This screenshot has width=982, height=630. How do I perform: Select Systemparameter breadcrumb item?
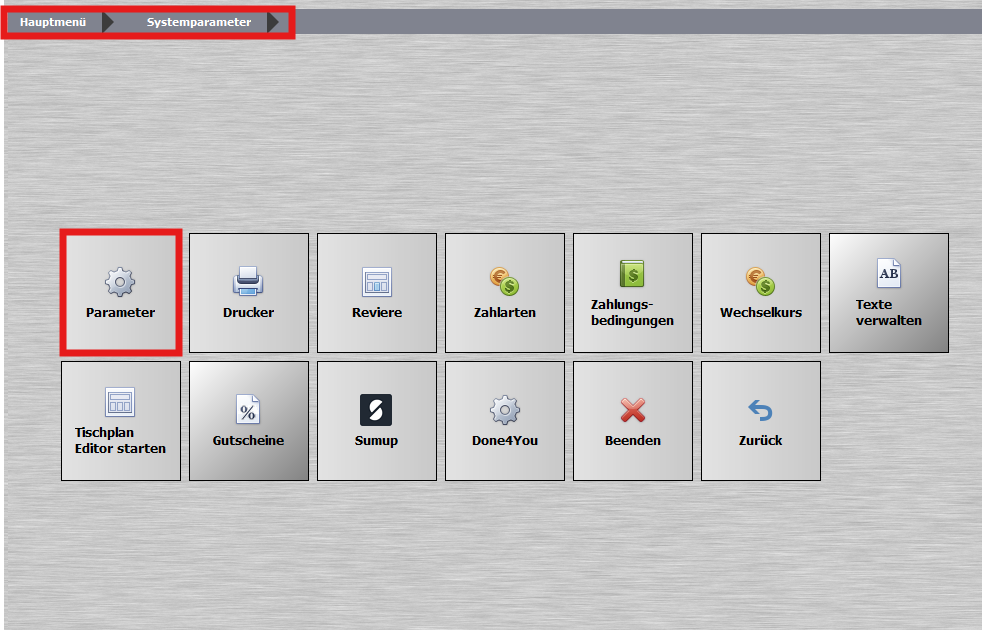(x=199, y=22)
